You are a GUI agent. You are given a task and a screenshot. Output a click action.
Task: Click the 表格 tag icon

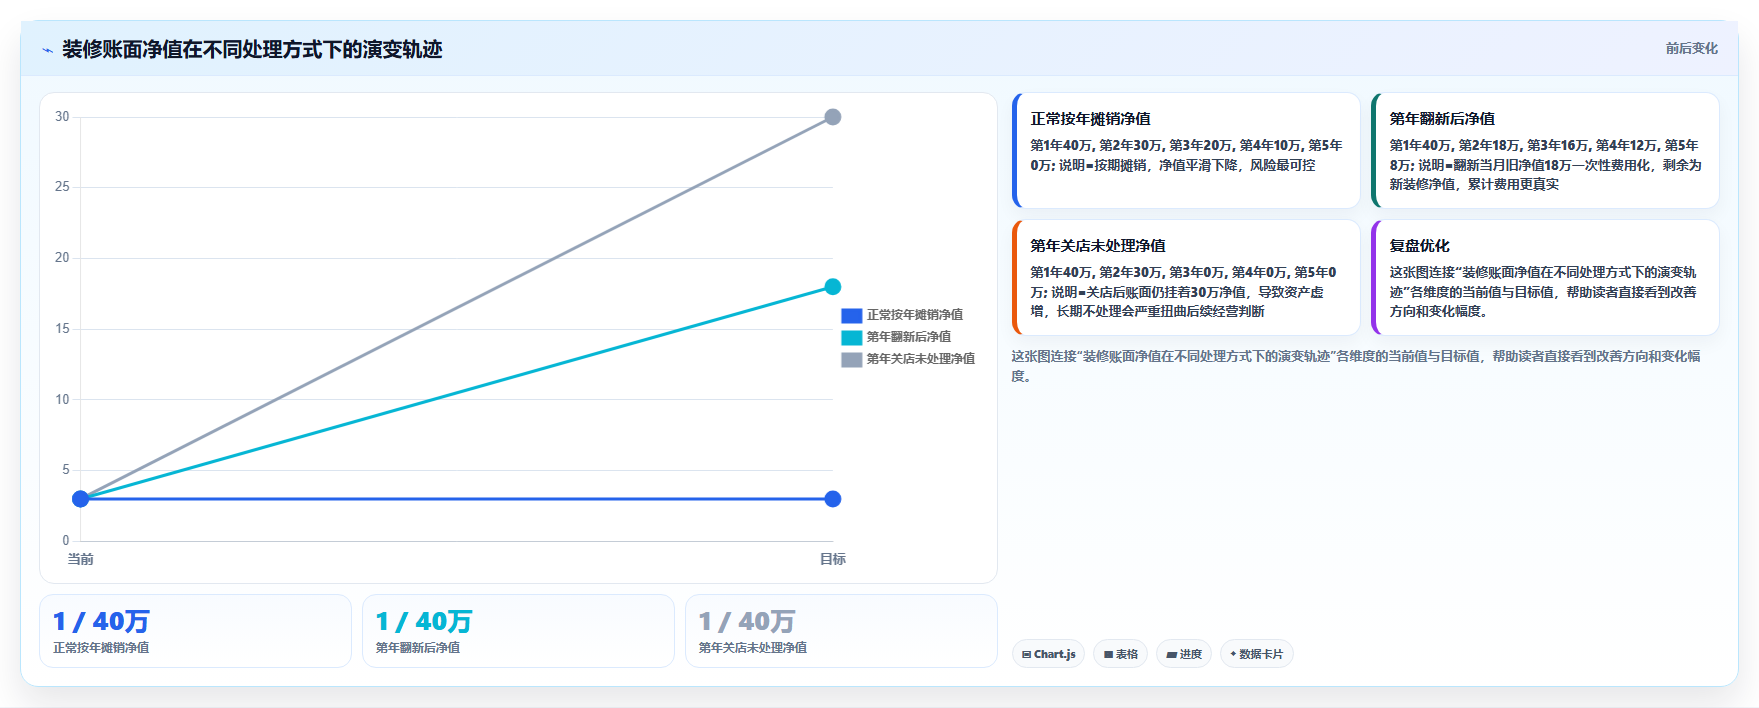coord(1108,655)
